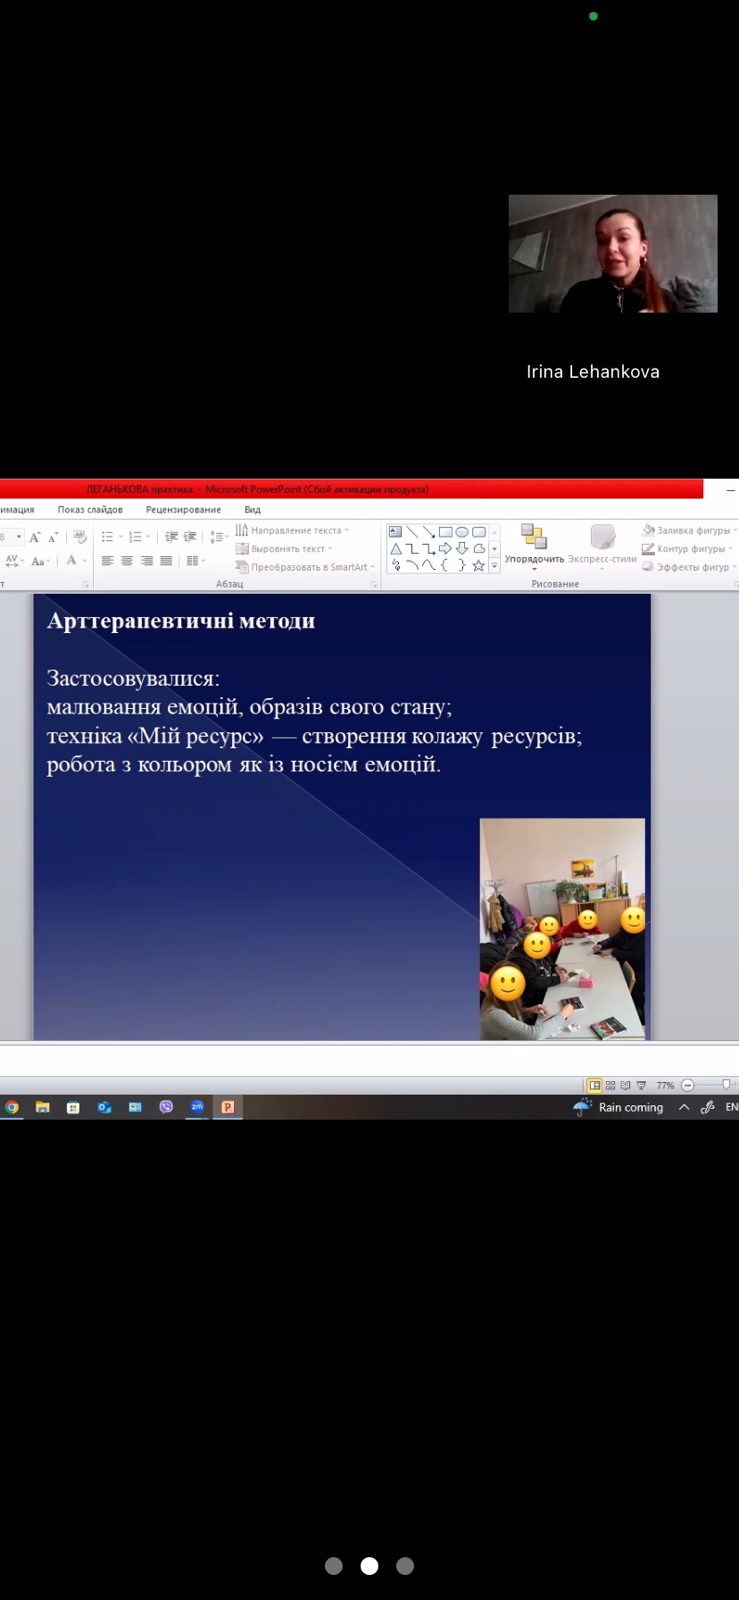
Task: Open Zoom from the taskbar
Action: 197,1107
